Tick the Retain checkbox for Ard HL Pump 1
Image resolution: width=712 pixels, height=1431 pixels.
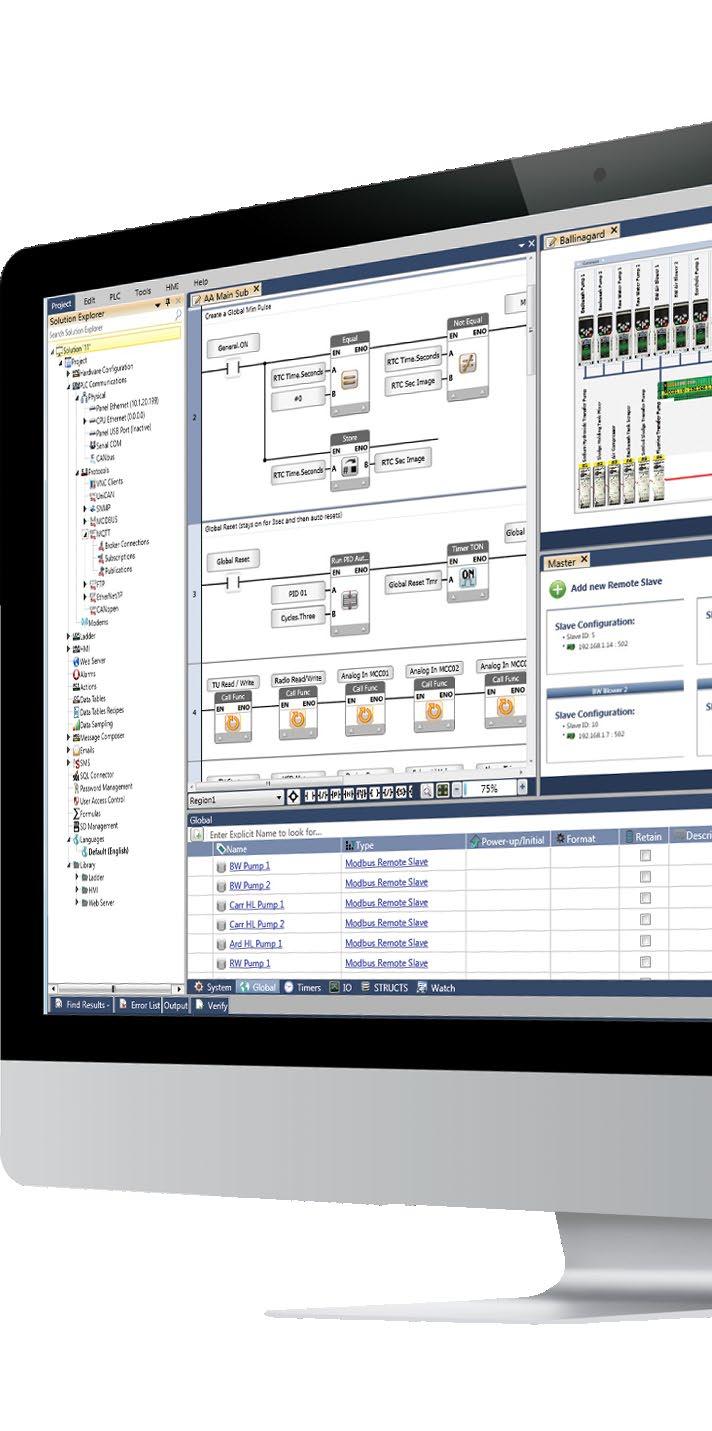coord(646,940)
